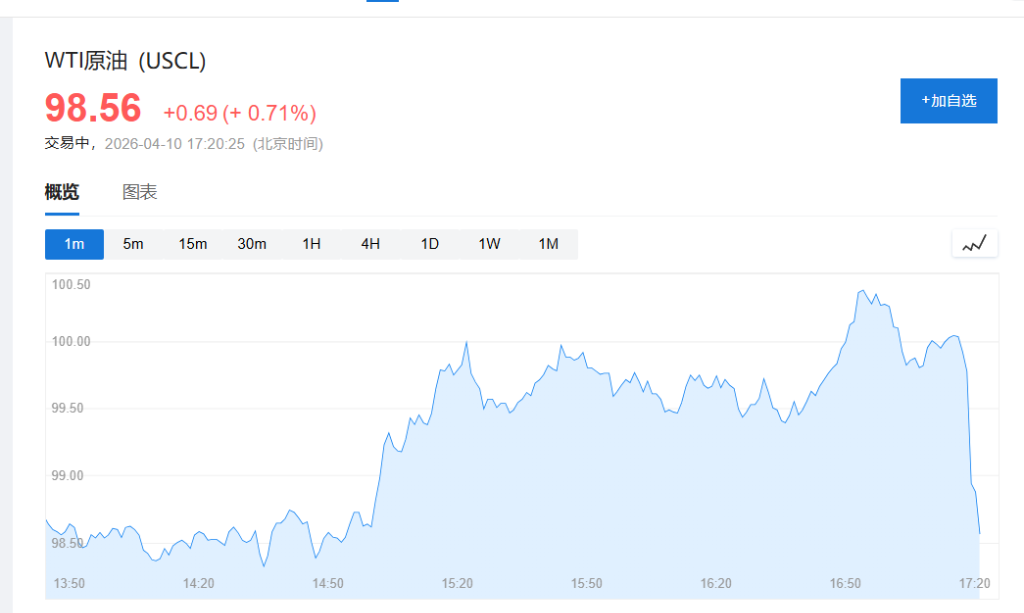Show the 1D daily chart
The image size is (1024, 613).
tap(430, 244)
